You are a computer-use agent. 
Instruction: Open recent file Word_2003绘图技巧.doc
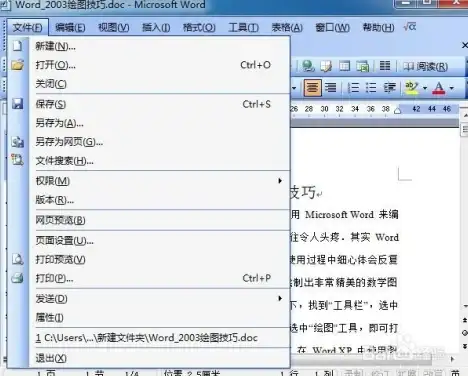[x=149, y=338]
